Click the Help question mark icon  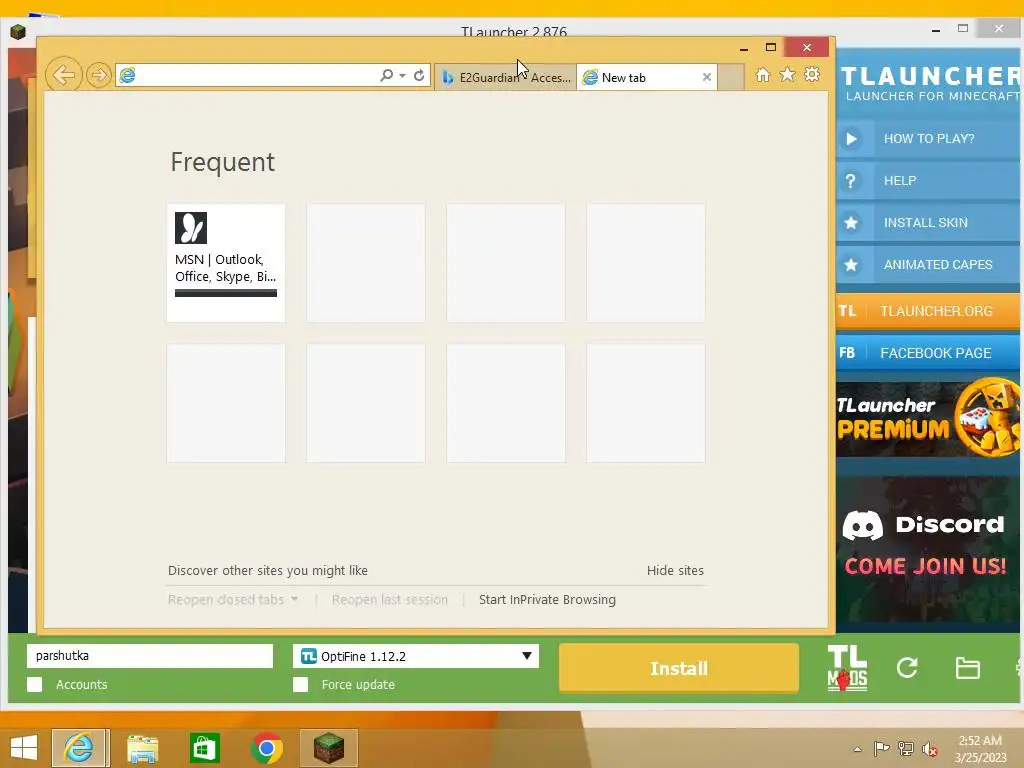(851, 181)
